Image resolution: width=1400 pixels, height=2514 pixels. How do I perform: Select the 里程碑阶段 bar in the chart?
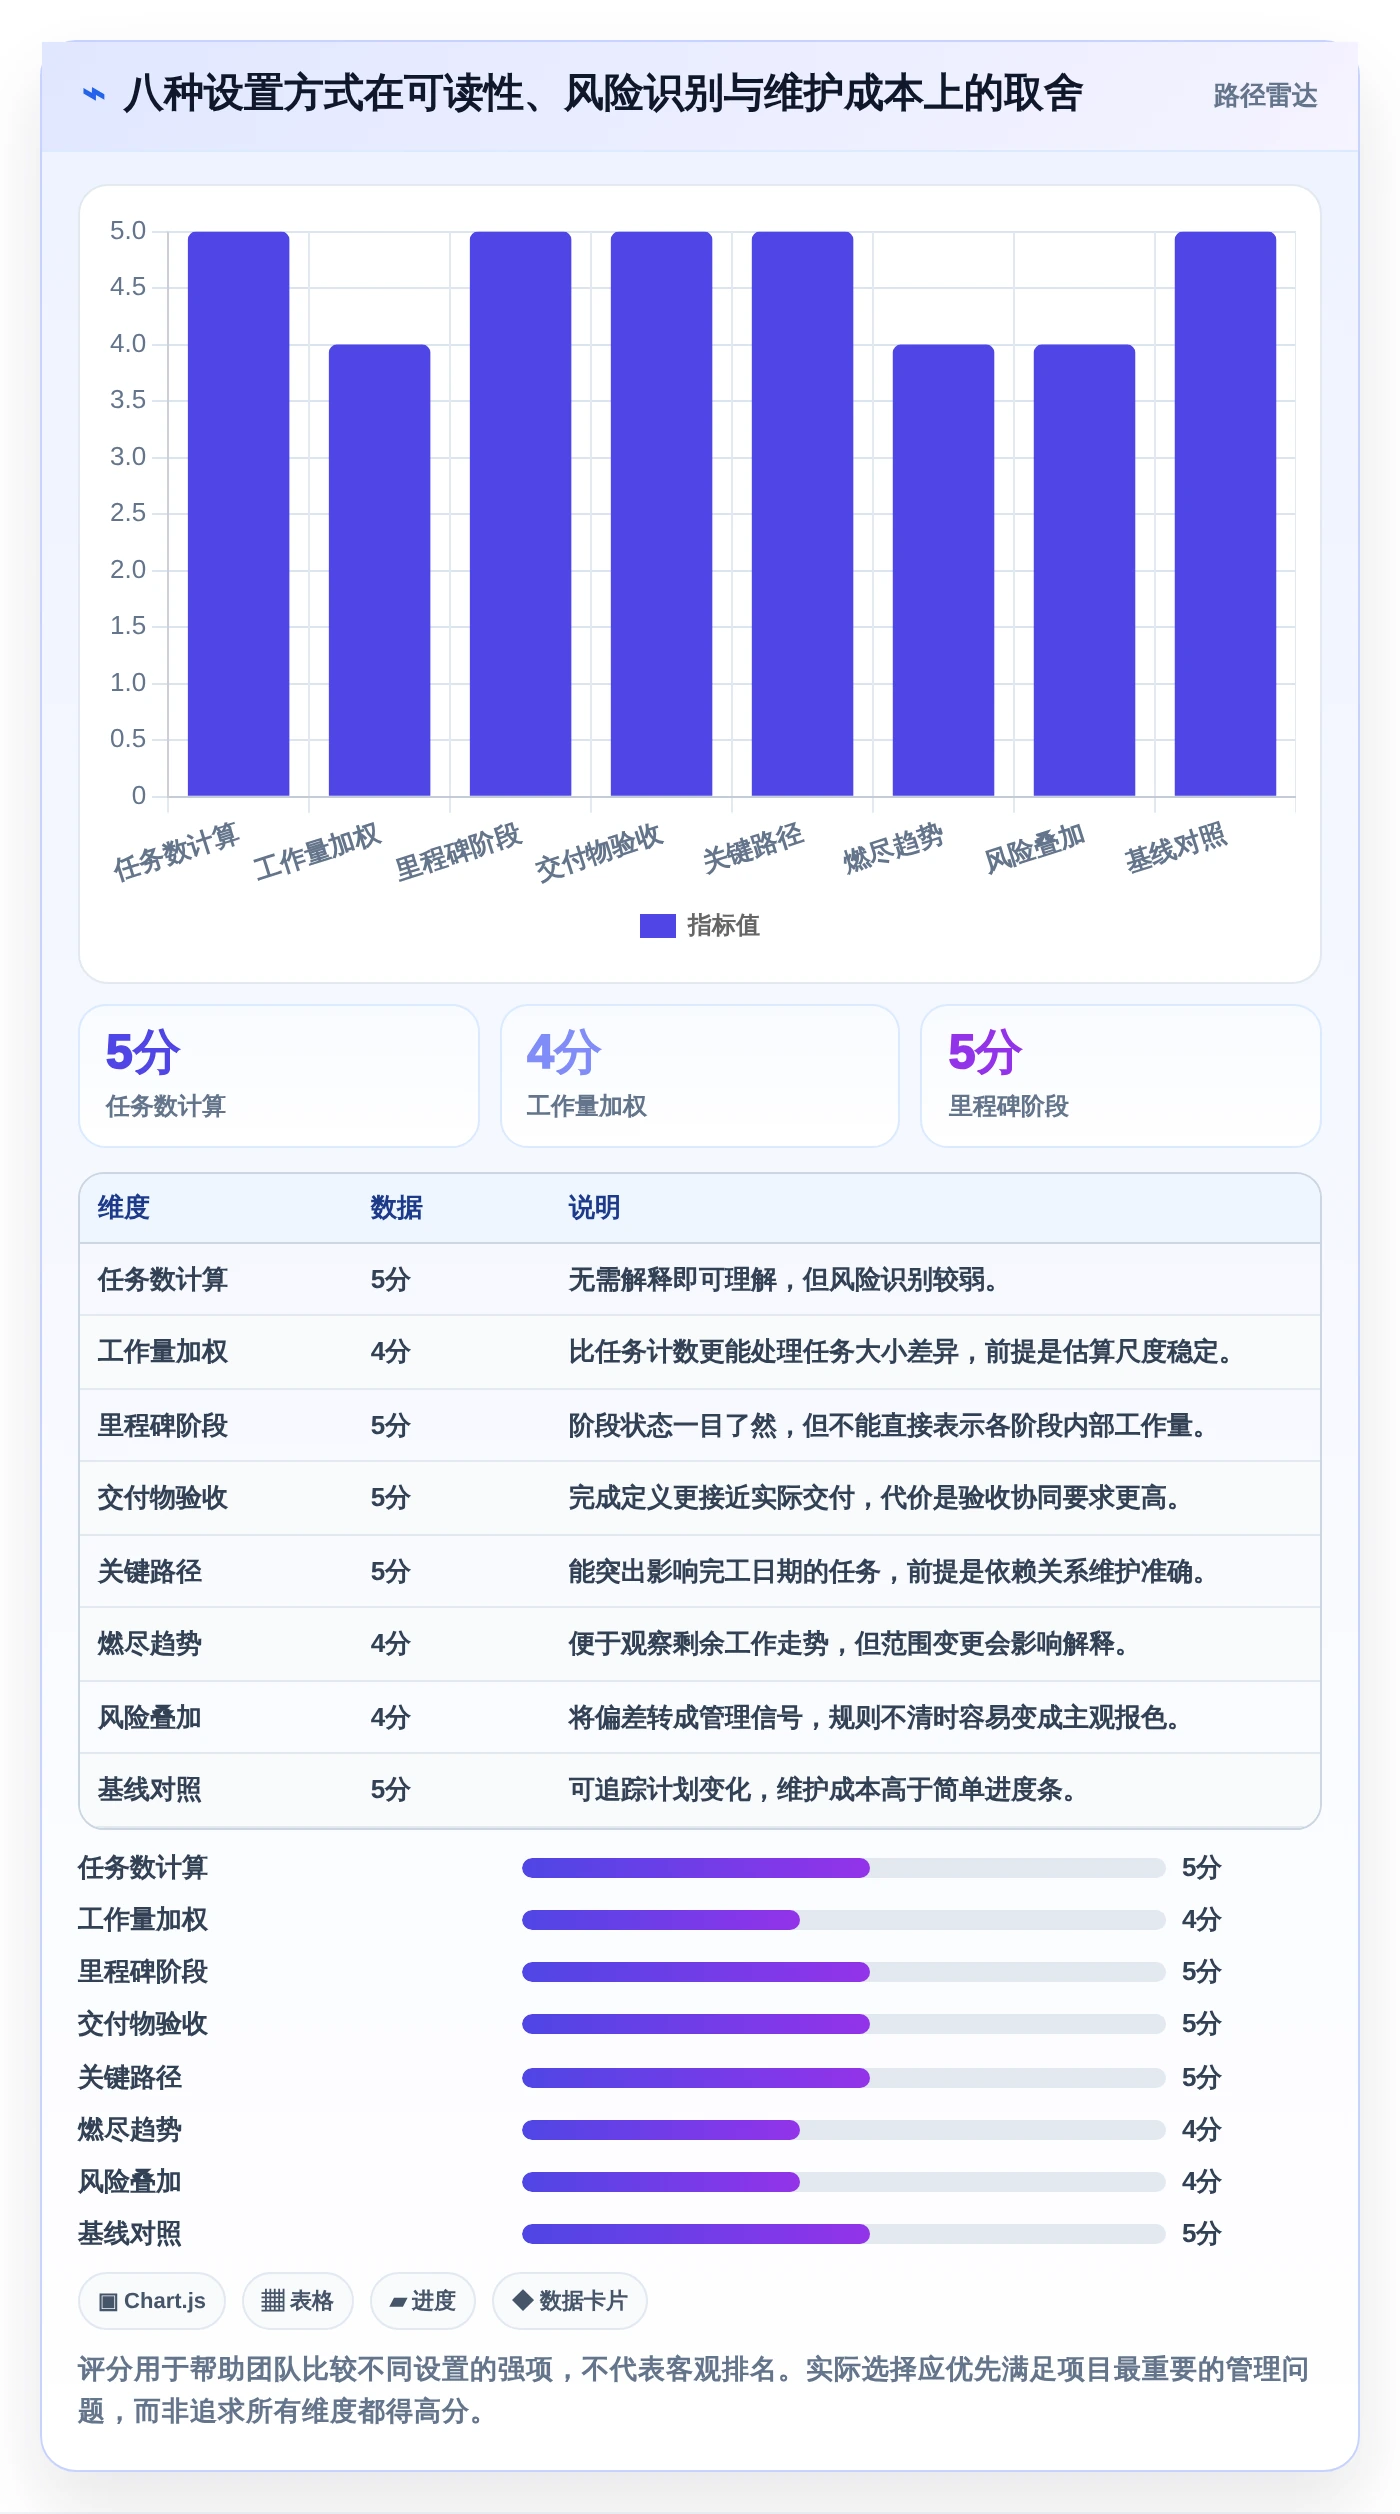520,514
